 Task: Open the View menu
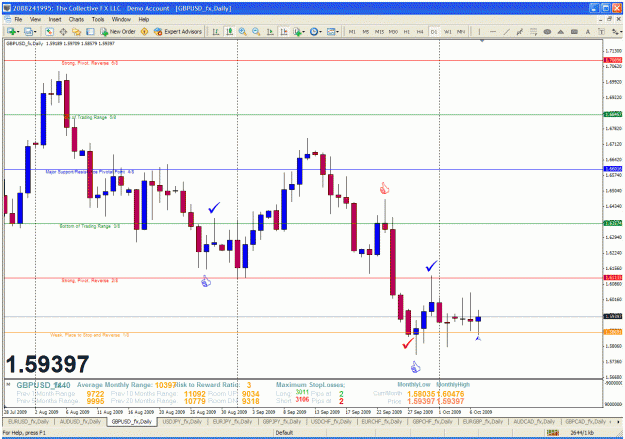pos(35,19)
